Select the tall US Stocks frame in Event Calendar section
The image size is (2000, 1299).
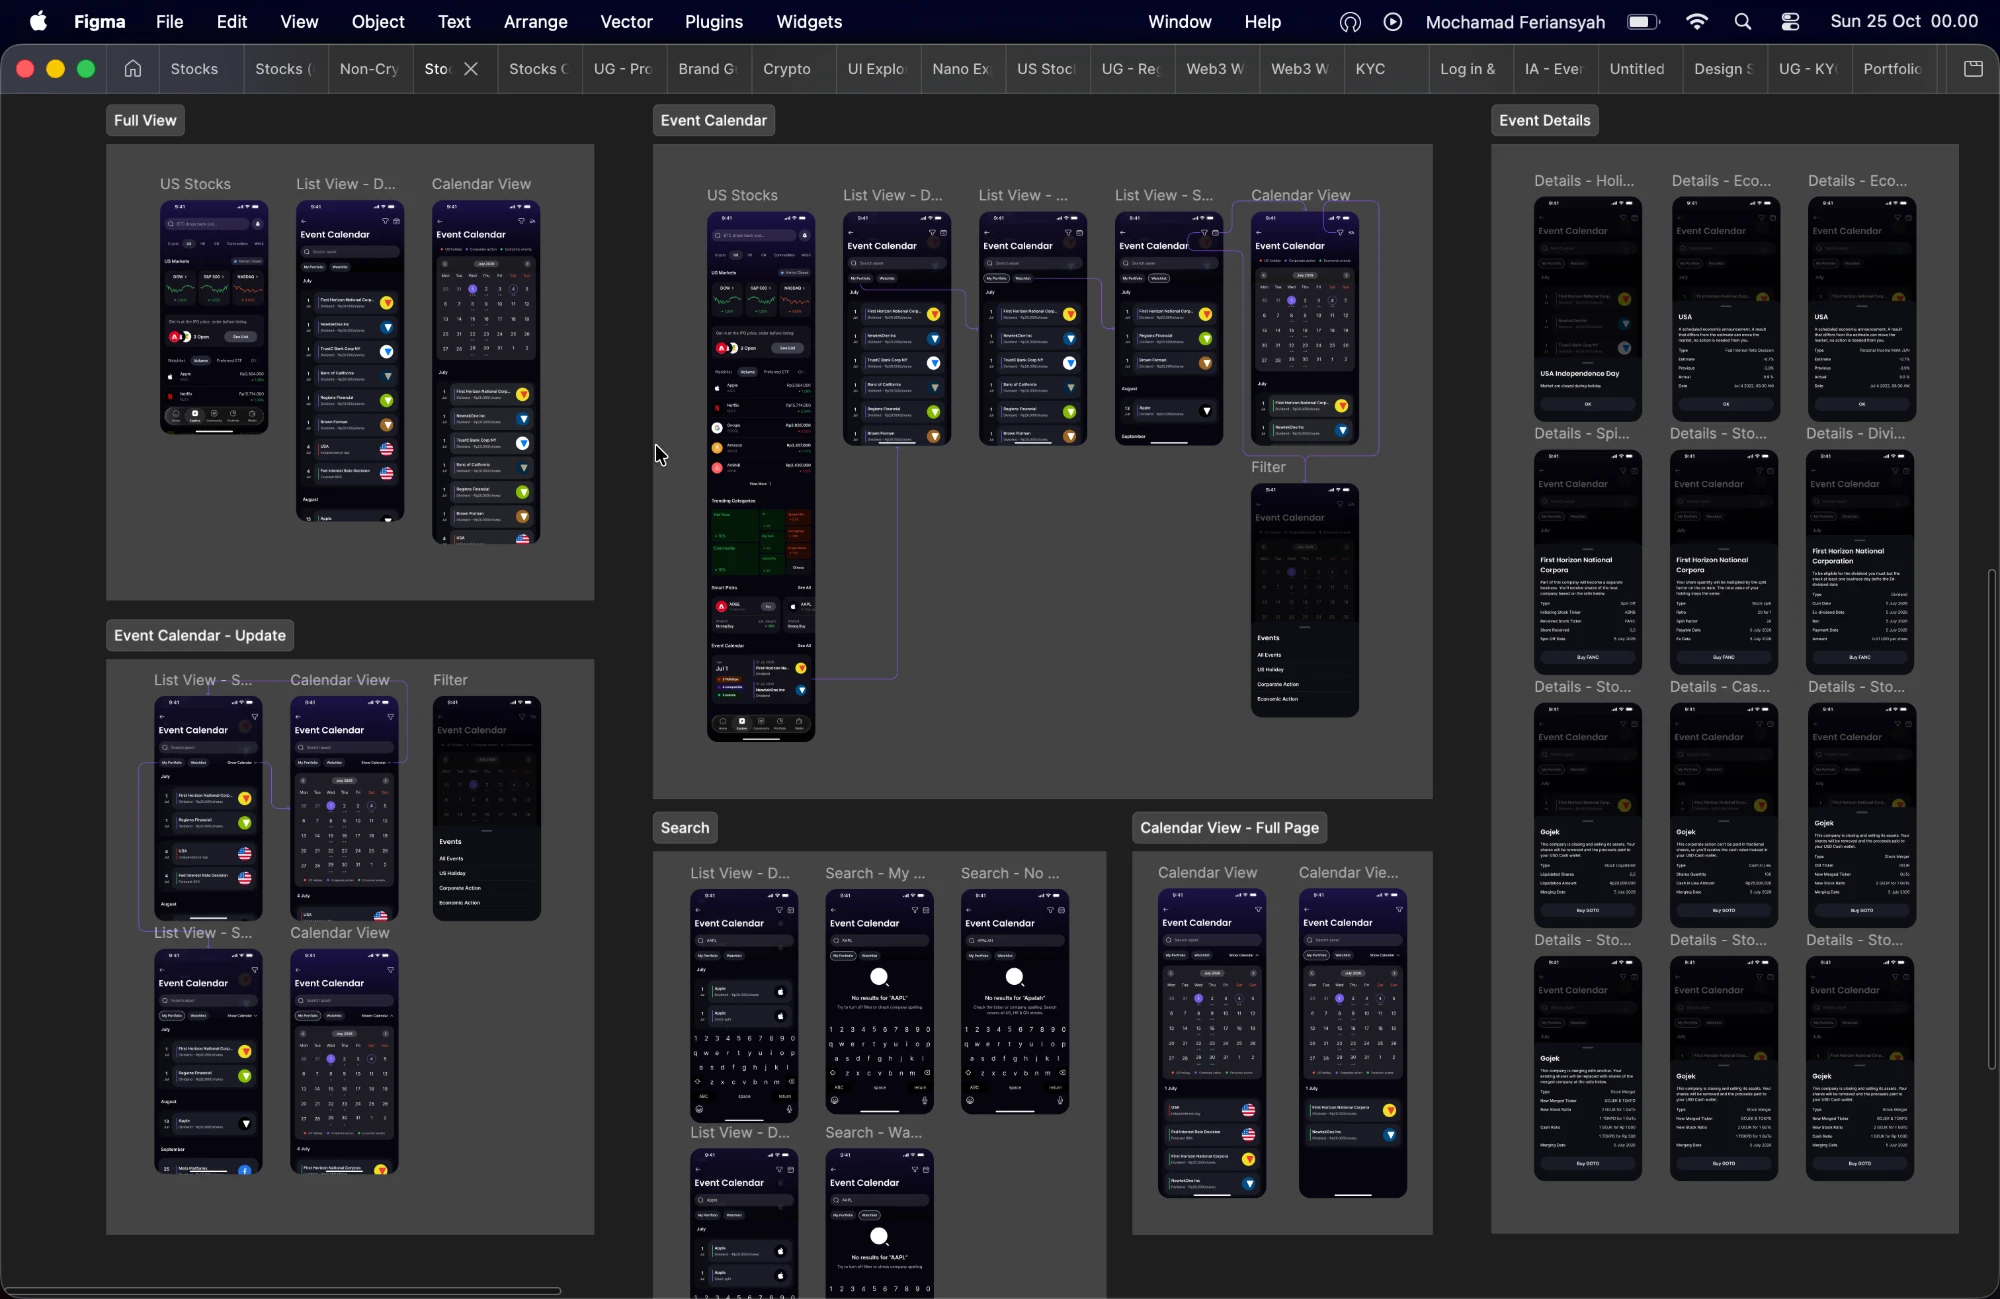coord(761,476)
